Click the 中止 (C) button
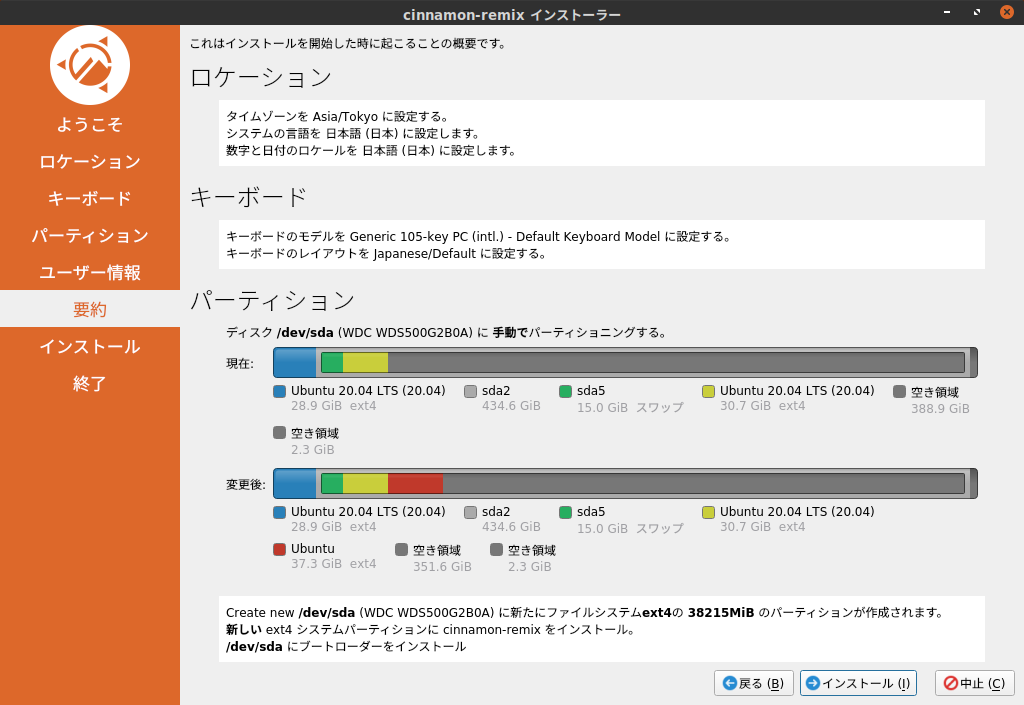1024x705 pixels. tap(974, 683)
